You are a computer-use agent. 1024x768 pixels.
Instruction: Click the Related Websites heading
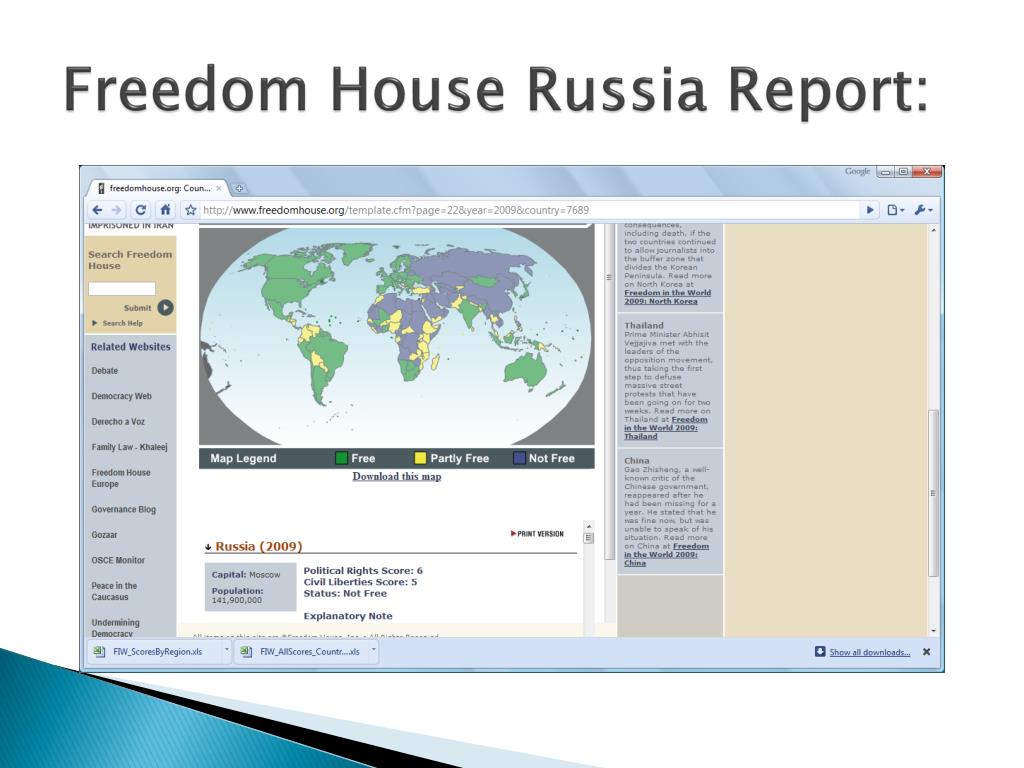click(x=131, y=347)
